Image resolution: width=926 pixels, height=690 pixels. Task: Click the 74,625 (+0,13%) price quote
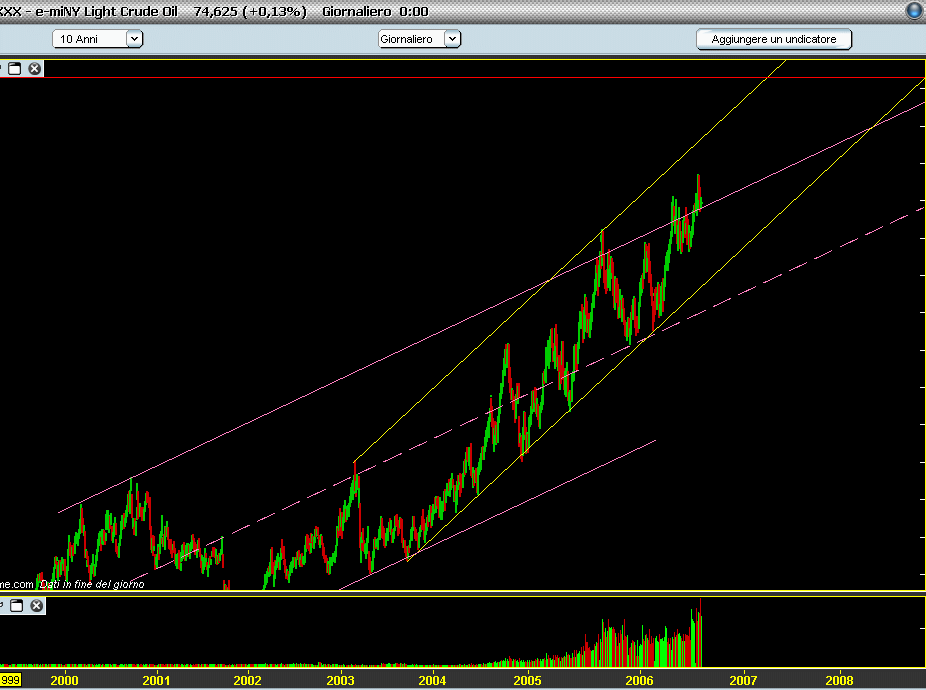click(250, 12)
